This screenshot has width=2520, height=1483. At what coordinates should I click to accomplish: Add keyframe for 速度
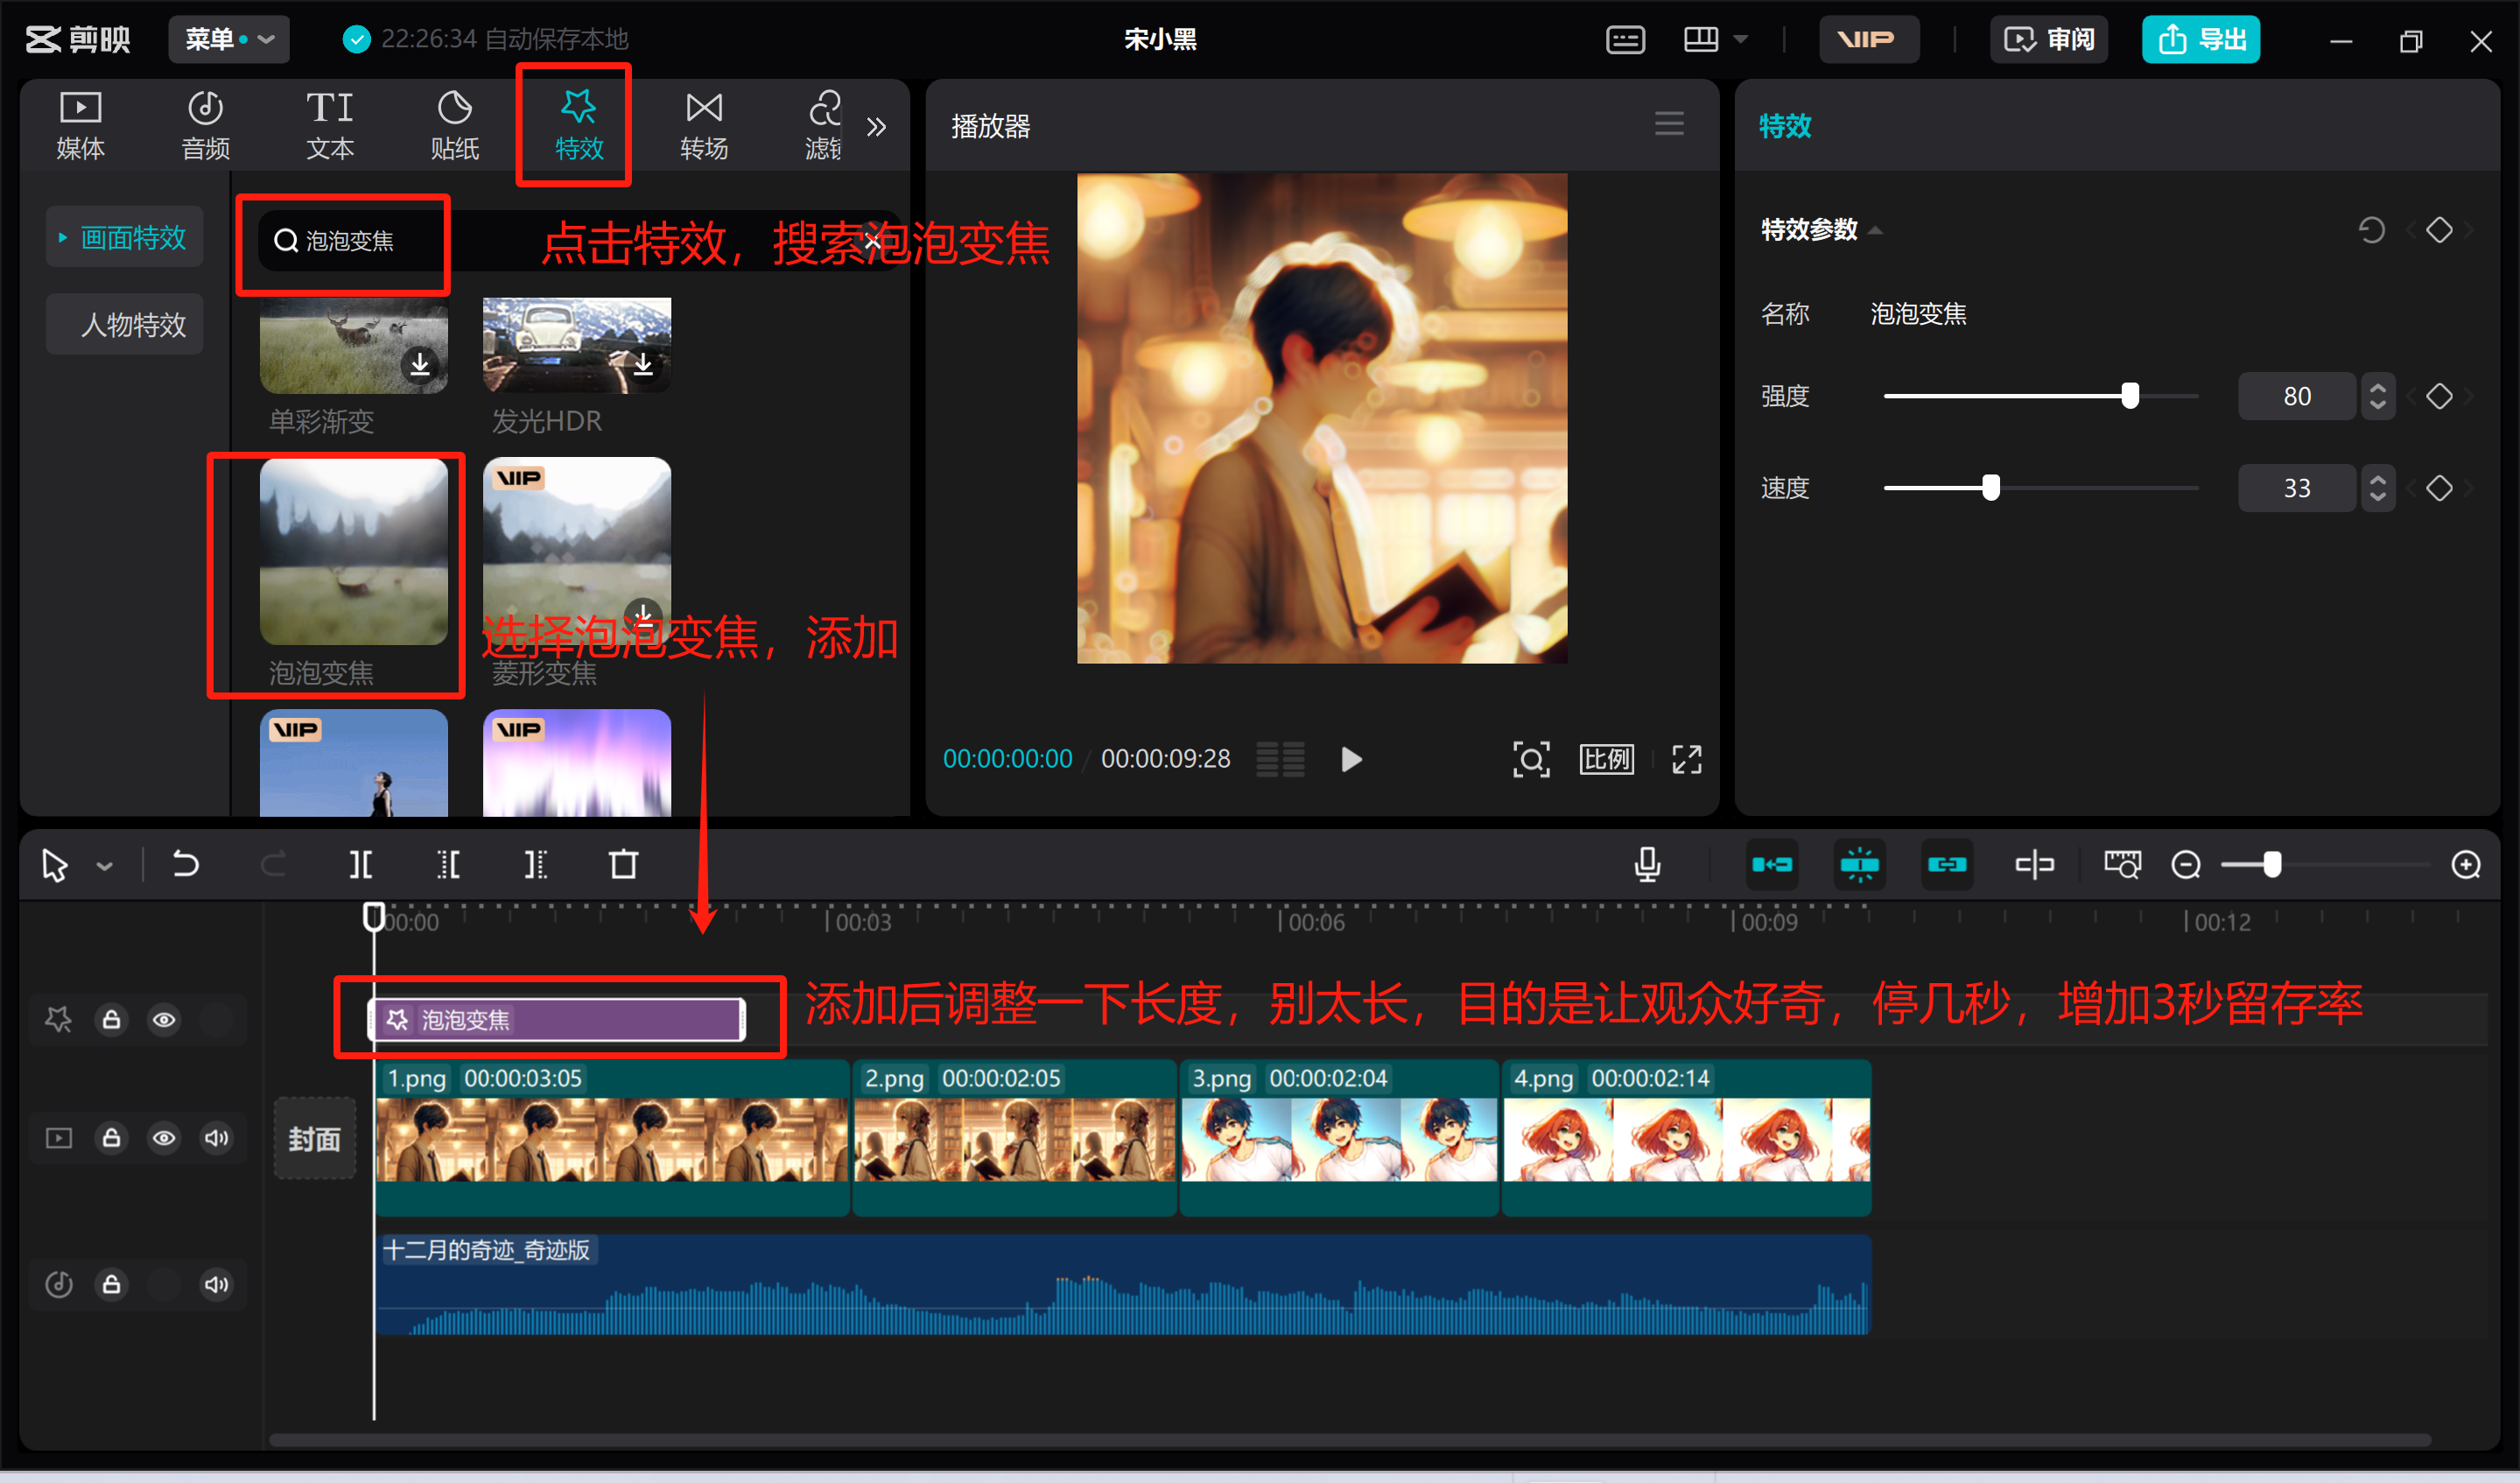point(2439,488)
